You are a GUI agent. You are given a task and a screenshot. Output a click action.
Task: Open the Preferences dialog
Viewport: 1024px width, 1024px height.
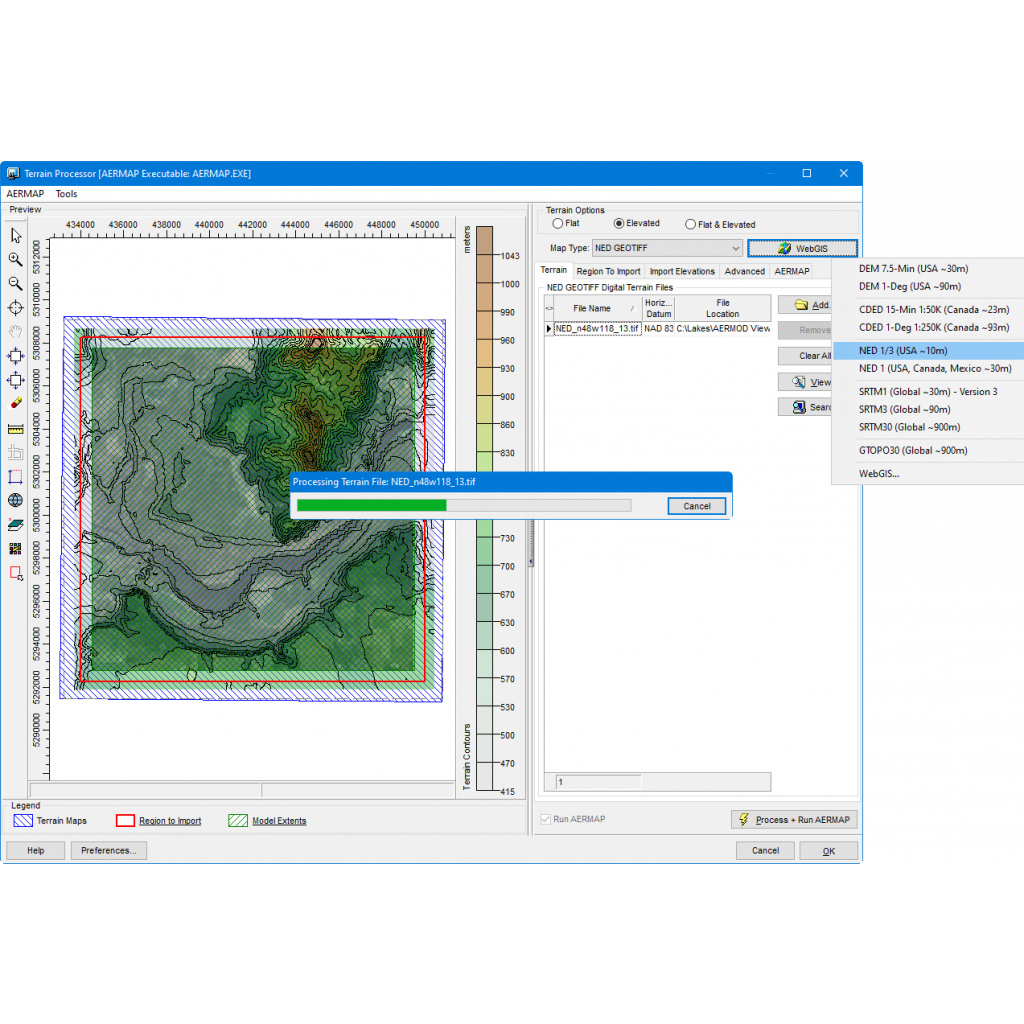click(x=109, y=850)
